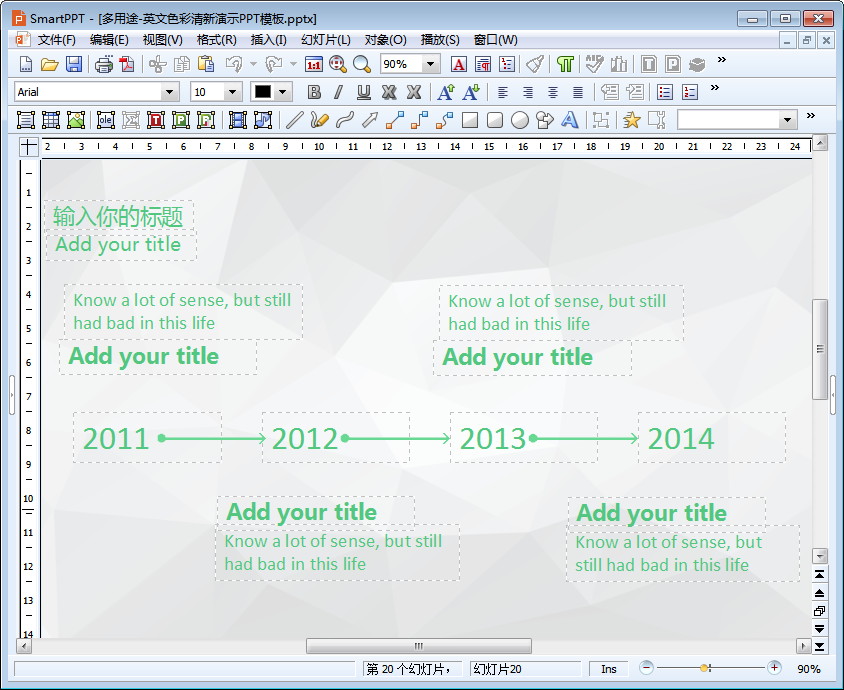Viewport: 844px width, 690px height.
Task: Click the horizontal scrollbar thumb
Action: pos(419,646)
